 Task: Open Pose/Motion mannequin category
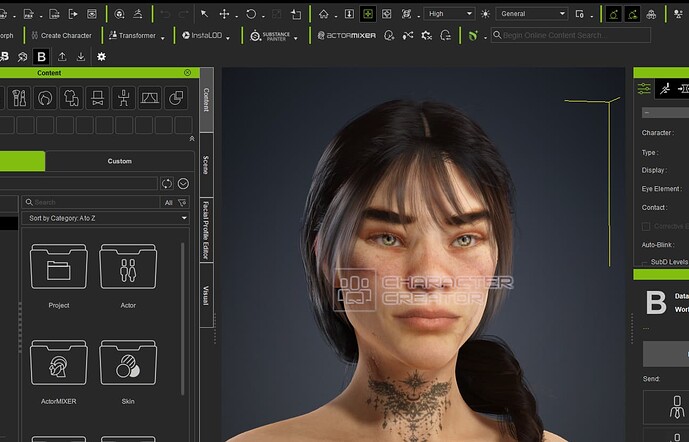[123, 98]
